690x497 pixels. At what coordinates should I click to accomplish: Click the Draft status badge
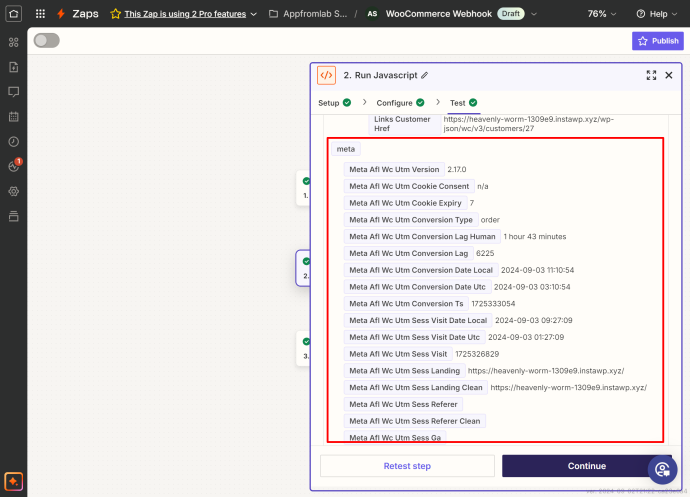[510, 14]
